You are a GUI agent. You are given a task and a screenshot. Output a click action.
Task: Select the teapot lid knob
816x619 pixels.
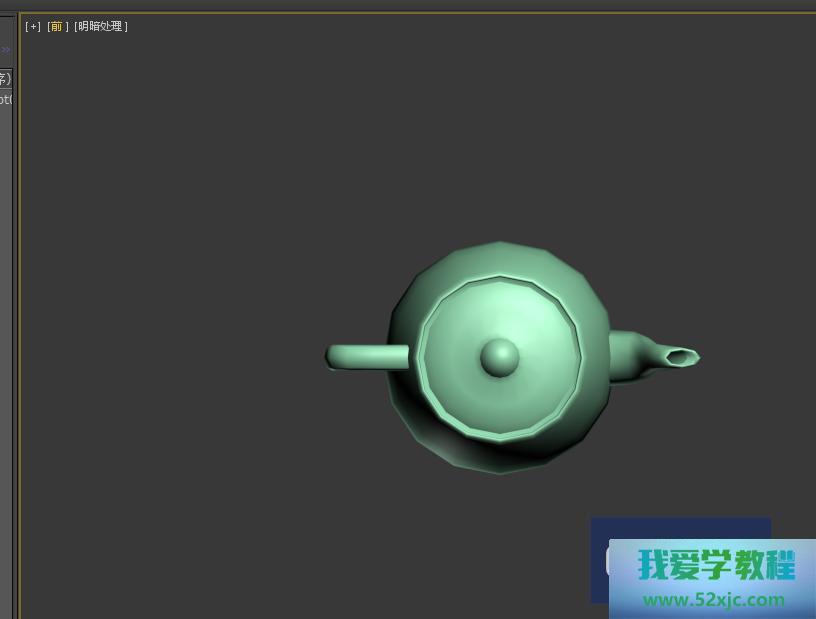[499, 357]
